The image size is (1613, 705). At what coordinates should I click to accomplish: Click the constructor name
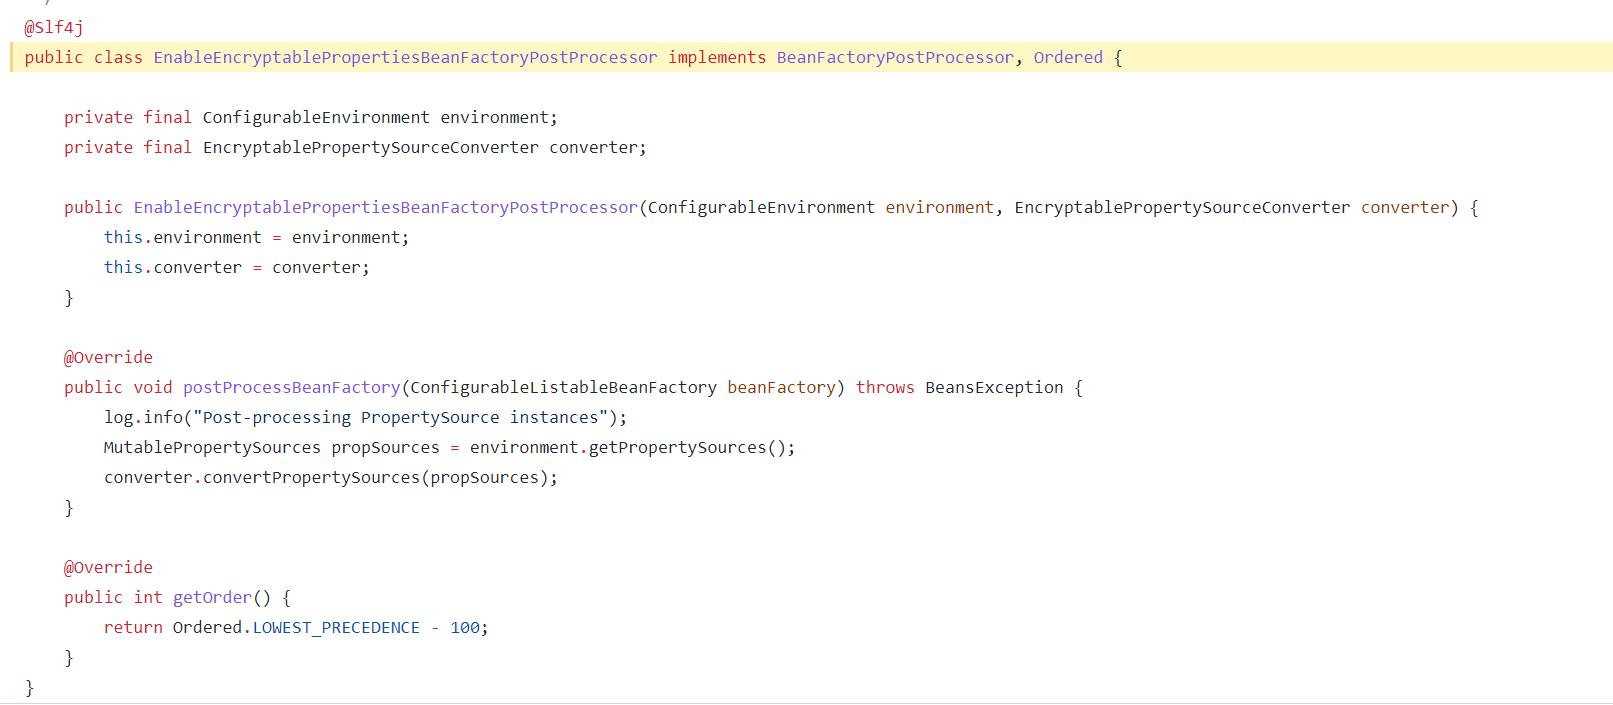tap(385, 208)
